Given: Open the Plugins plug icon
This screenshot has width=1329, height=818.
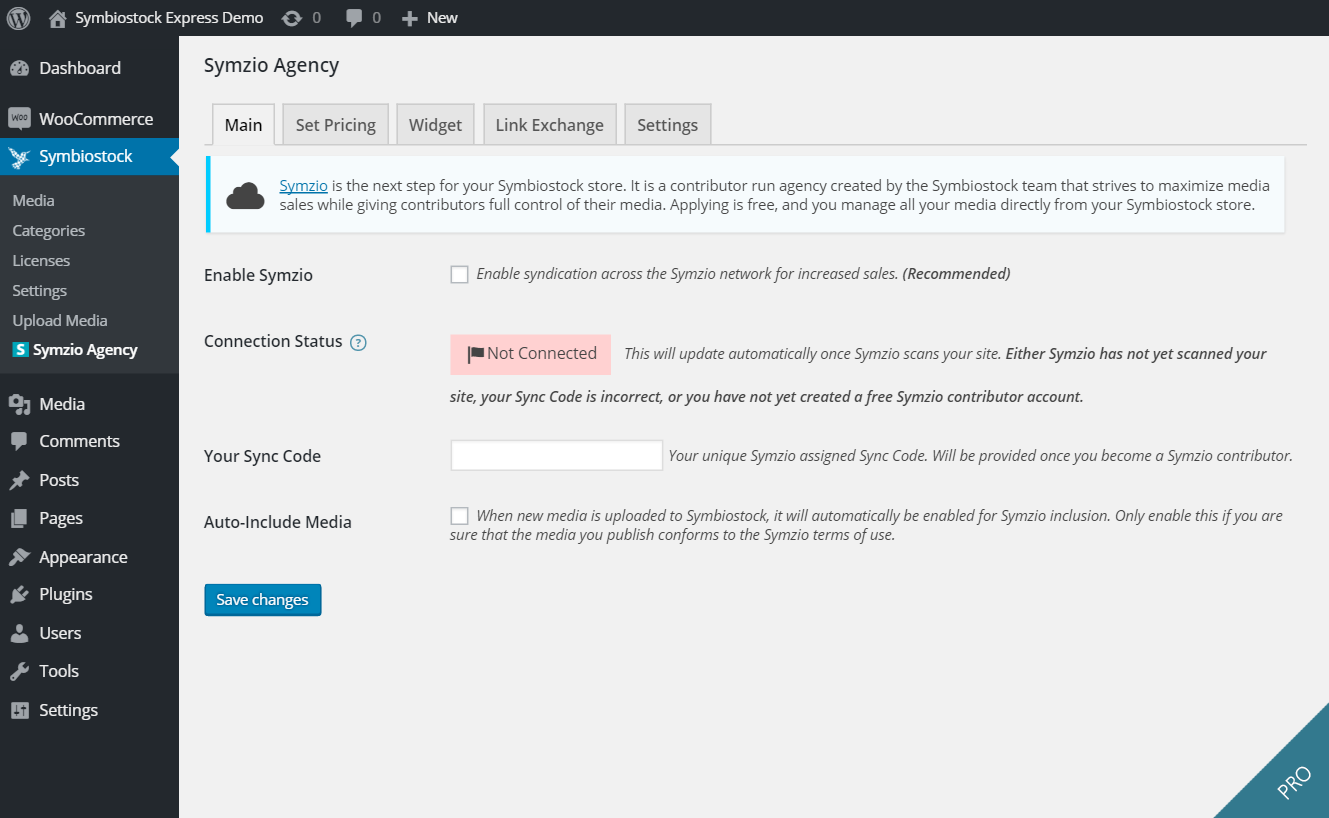Looking at the screenshot, I should 19,595.
